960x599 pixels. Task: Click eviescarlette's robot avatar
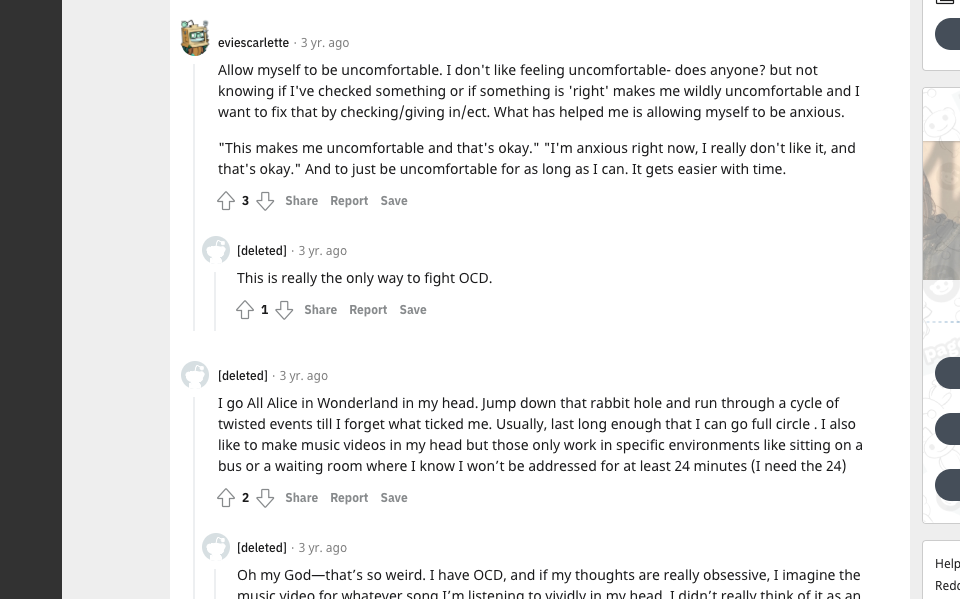click(195, 39)
